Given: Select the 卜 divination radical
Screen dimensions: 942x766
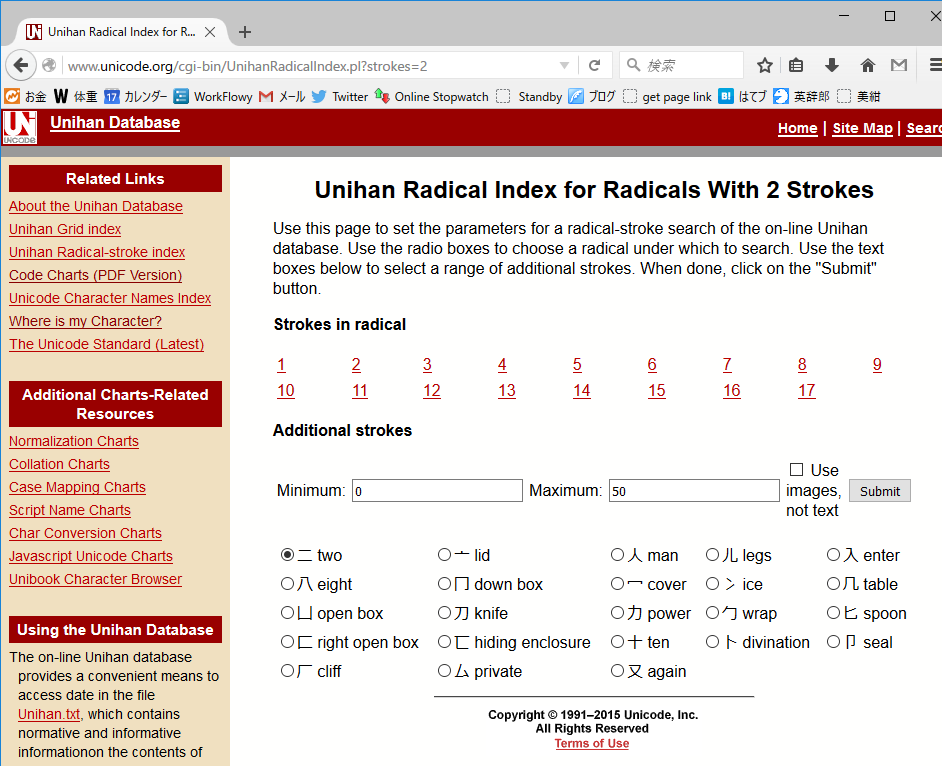Looking at the screenshot, I should tap(712, 642).
